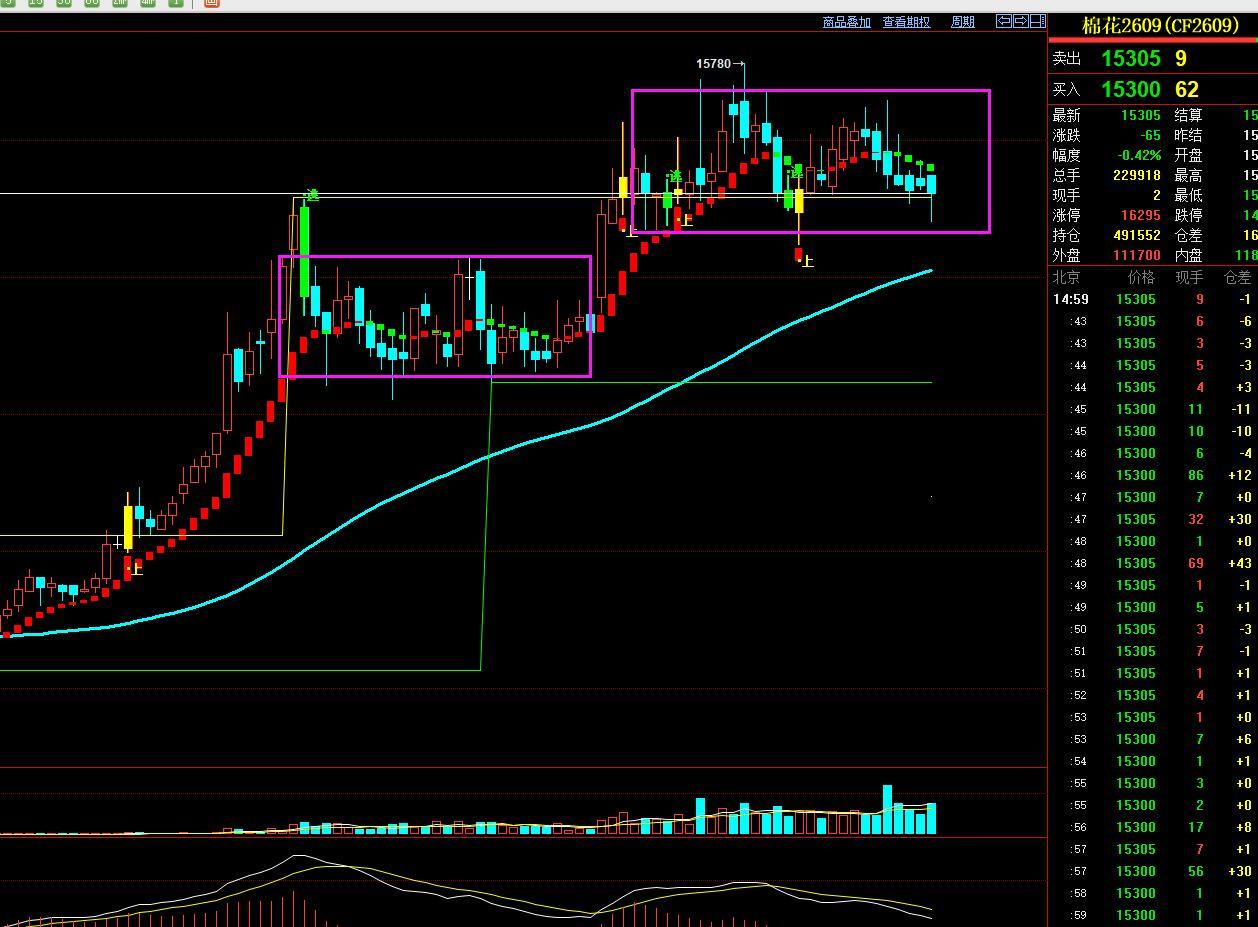1258x927 pixels.
Task: Click the 现手 column header in tick list
Action: pyautogui.click(x=1189, y=278)
